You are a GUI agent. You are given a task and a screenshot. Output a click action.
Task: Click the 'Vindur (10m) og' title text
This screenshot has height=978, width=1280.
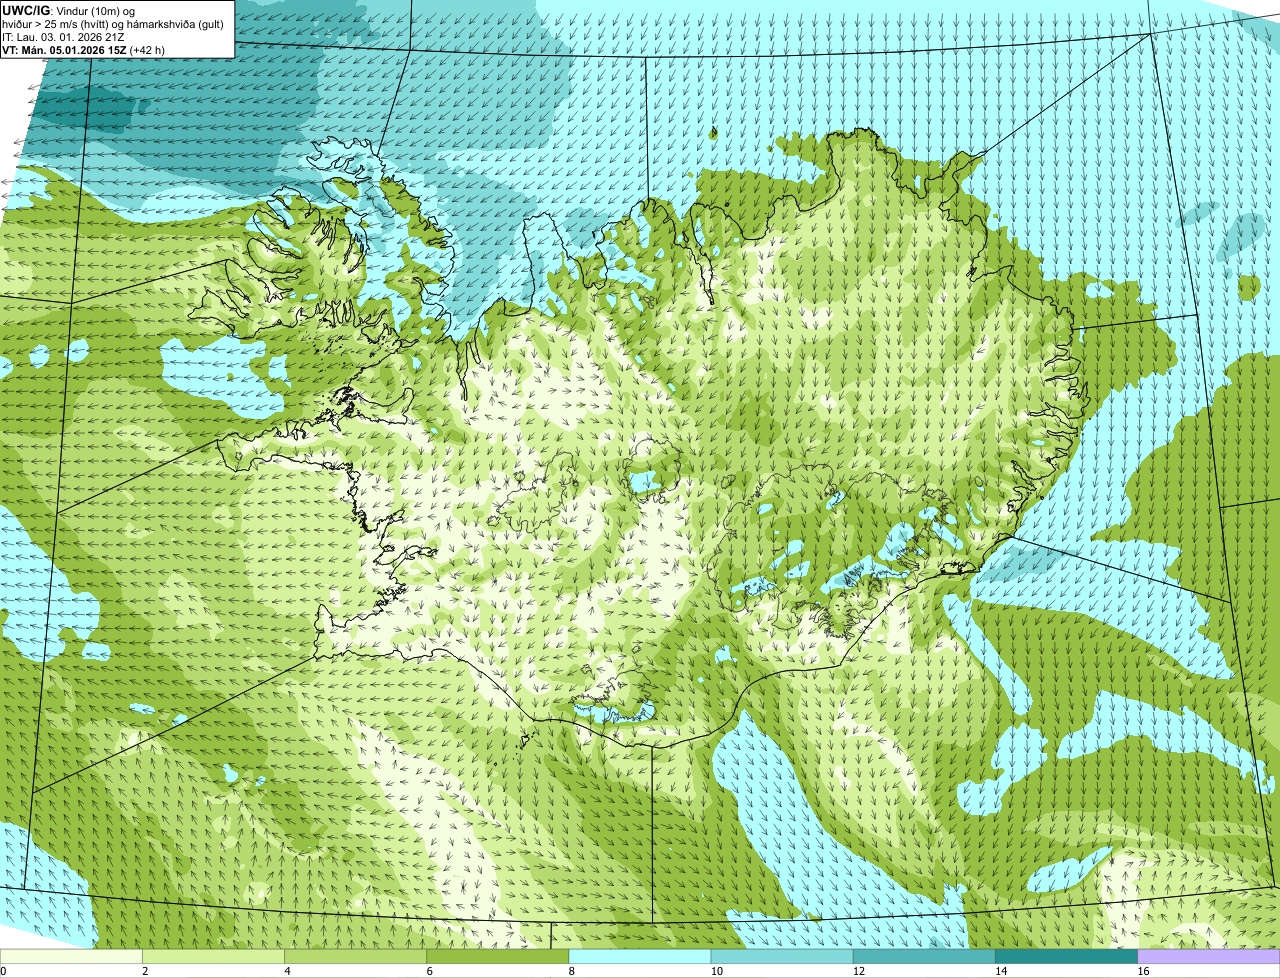coord(95,10)
